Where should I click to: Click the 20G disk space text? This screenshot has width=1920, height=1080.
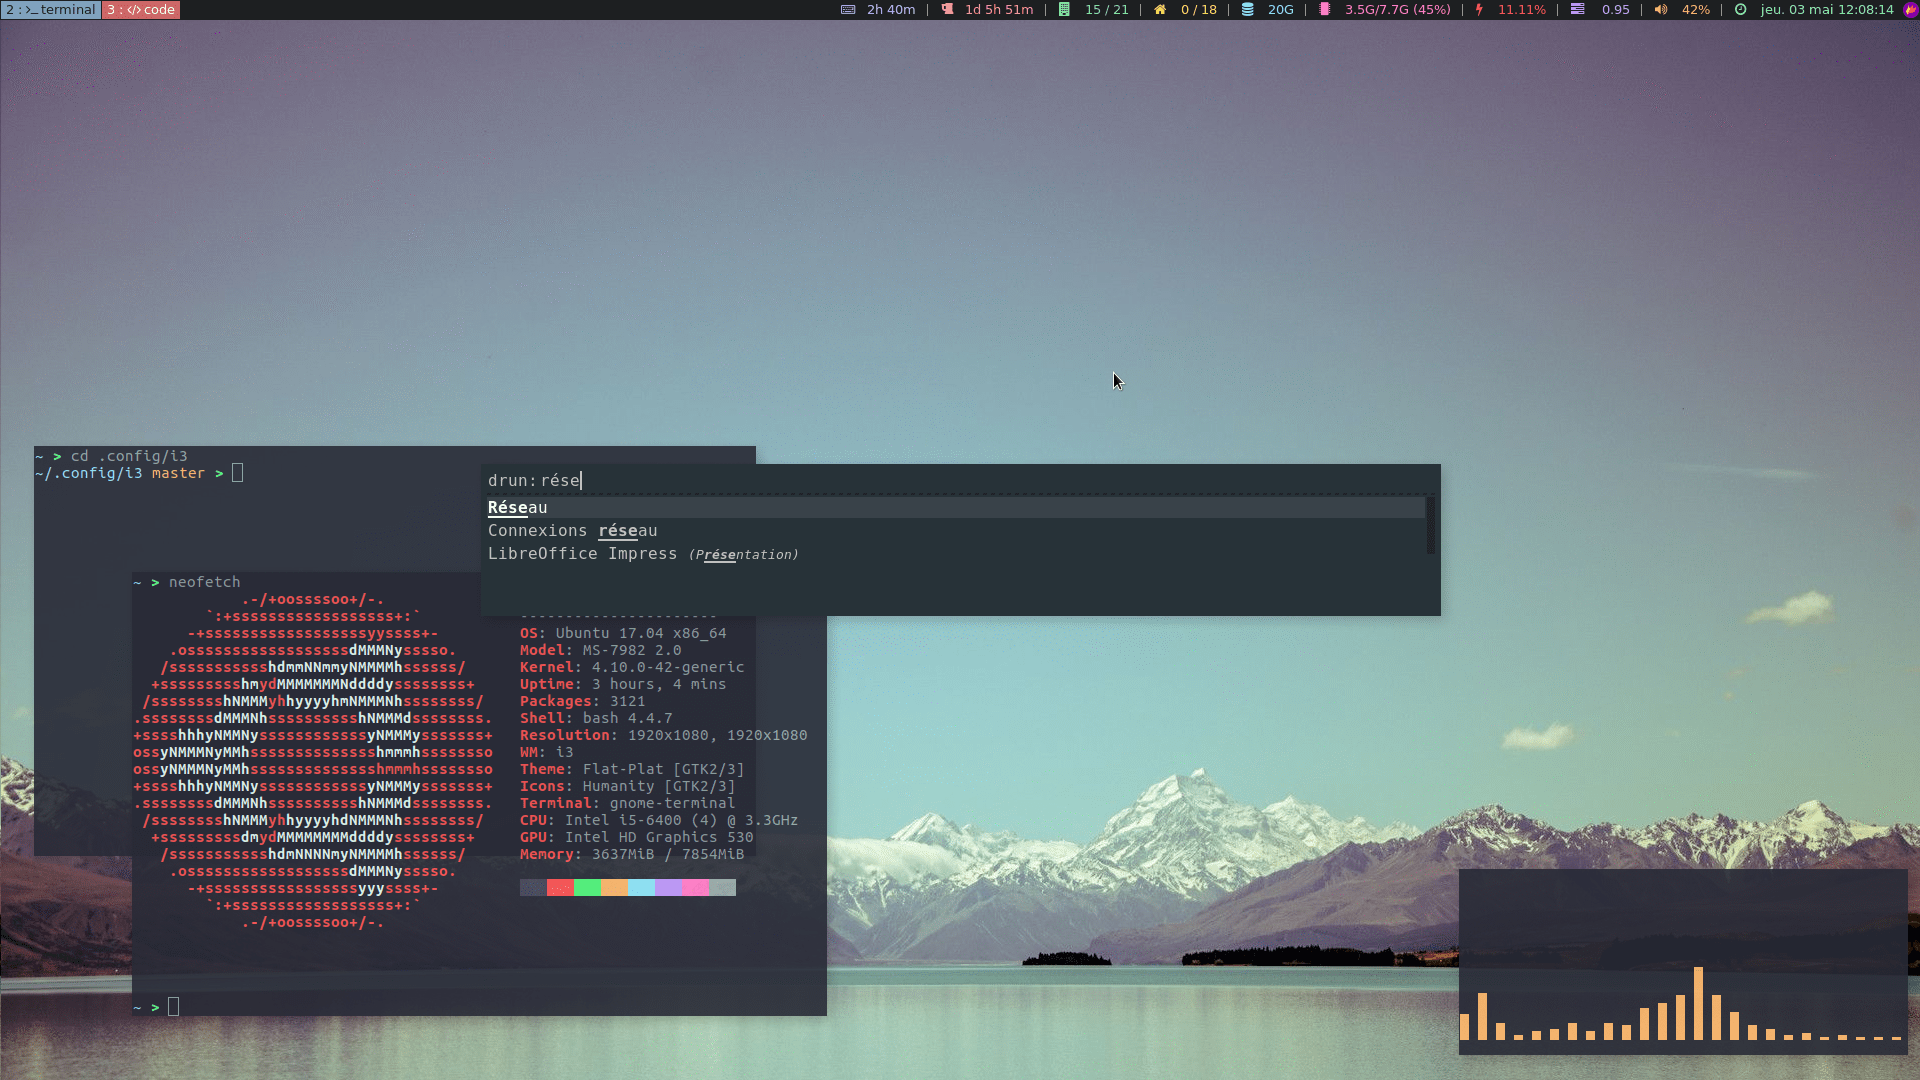(x=1280, y=9)
